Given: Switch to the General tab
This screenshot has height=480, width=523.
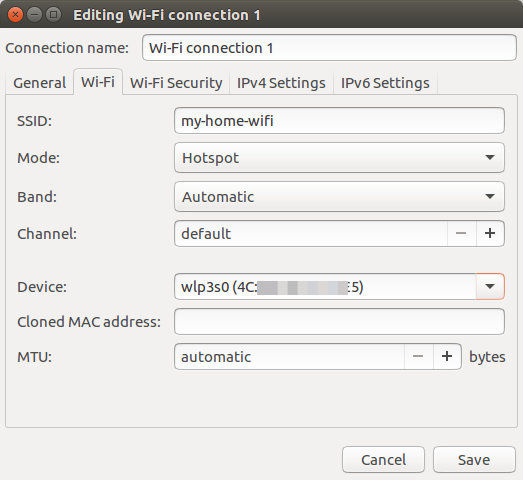Looking at the screenshot, I should click(39, 83).
